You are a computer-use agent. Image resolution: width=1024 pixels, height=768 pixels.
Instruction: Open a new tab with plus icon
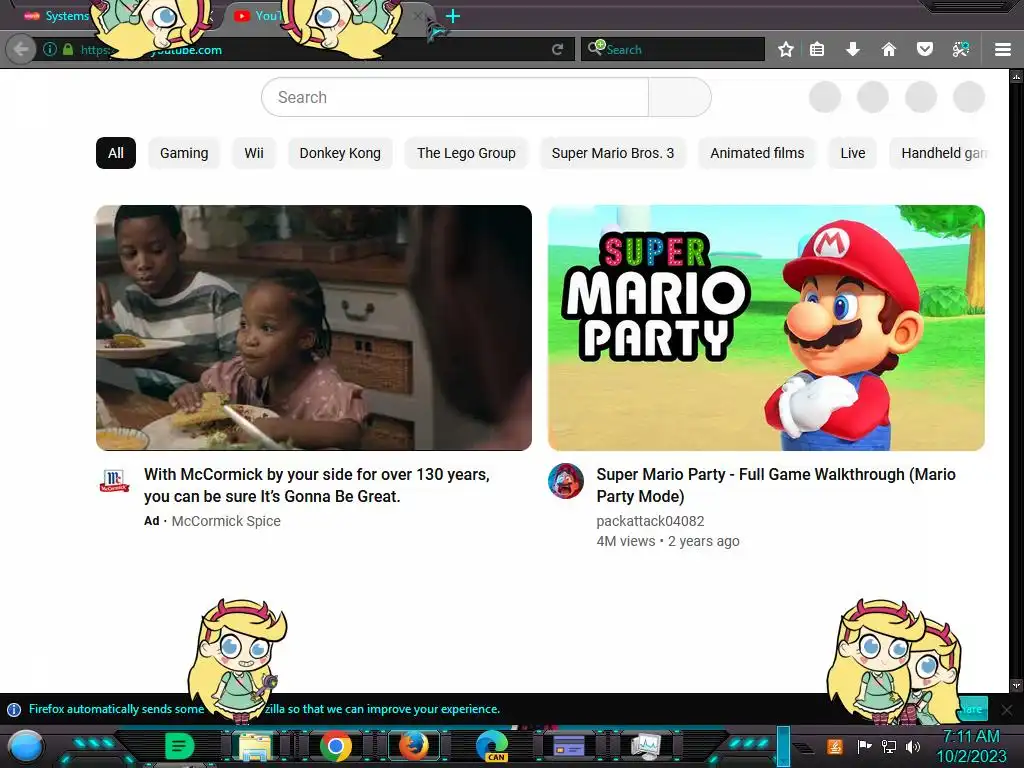click(453, 16)
